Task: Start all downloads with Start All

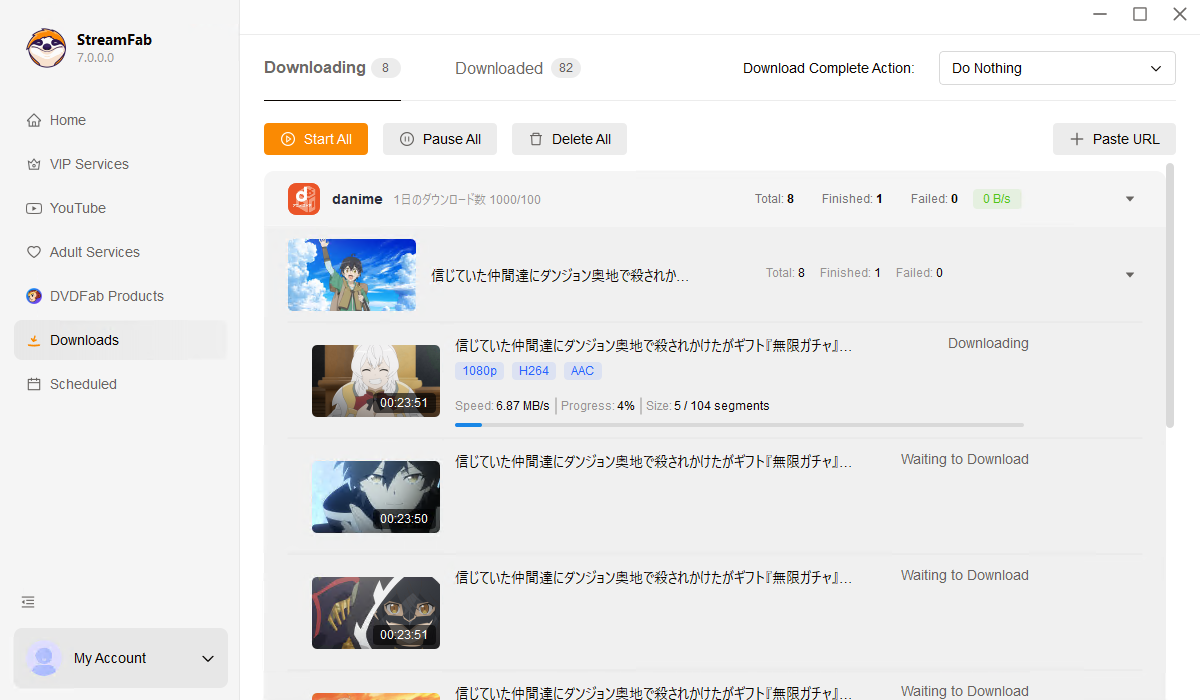Action: tap(315, 139)
